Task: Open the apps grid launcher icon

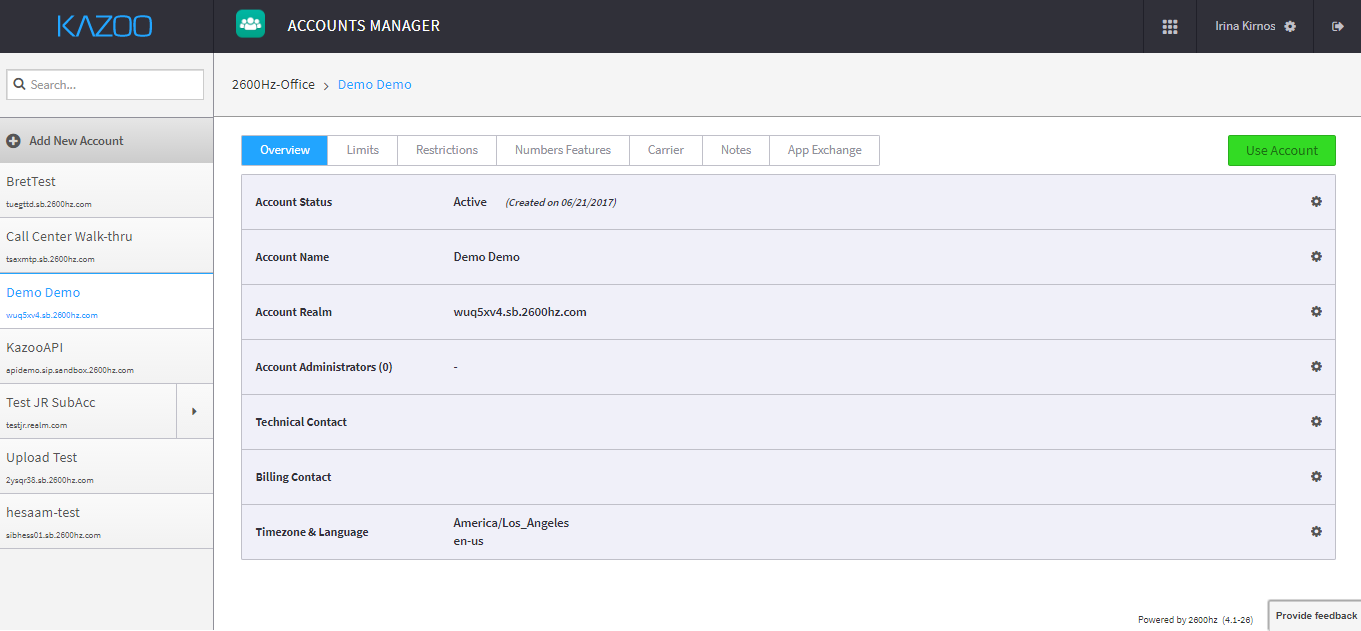Action: pyautogui.click(x=1170, y=27)
